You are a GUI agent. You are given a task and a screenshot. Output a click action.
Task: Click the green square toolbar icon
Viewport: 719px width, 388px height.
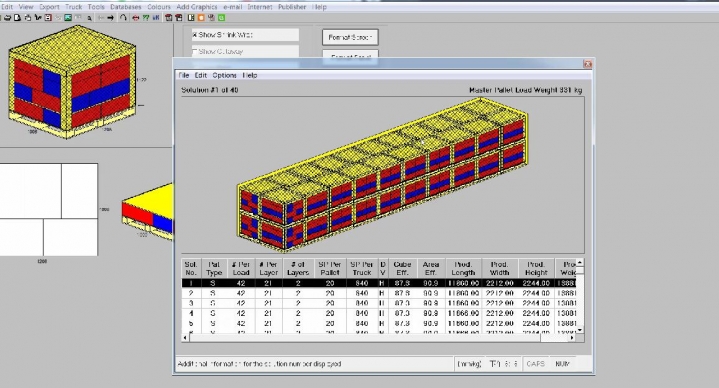click(x=221, y=18)
